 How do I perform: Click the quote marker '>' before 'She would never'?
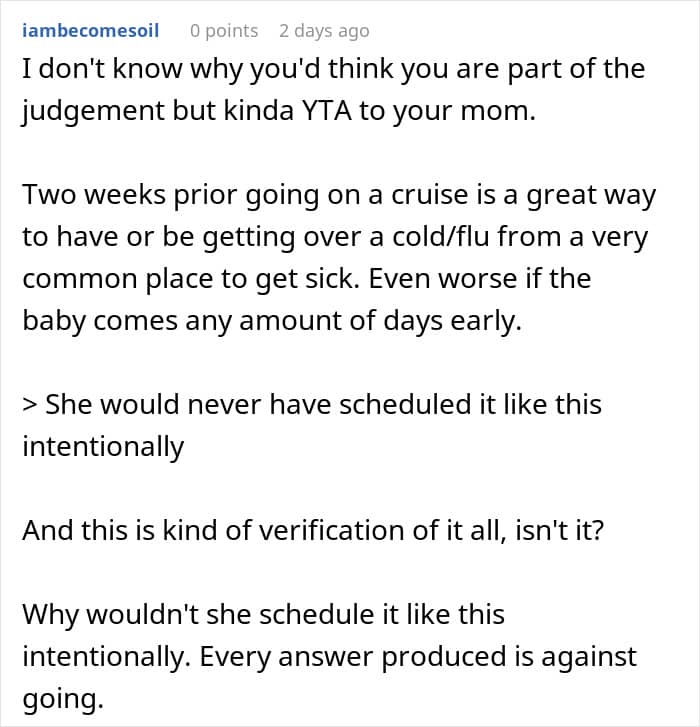[x=29, y=405]
